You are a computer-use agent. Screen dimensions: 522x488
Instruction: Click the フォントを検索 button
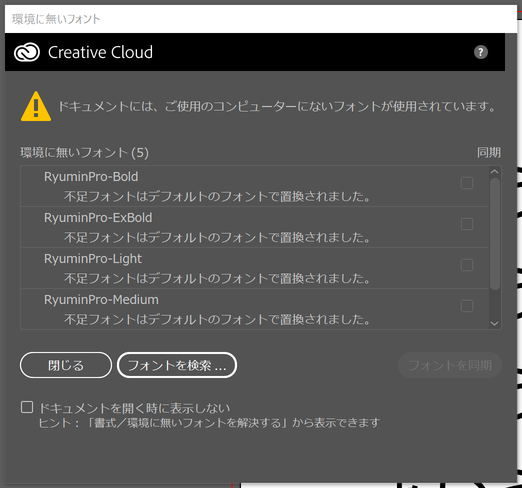[x=177, y=365]
